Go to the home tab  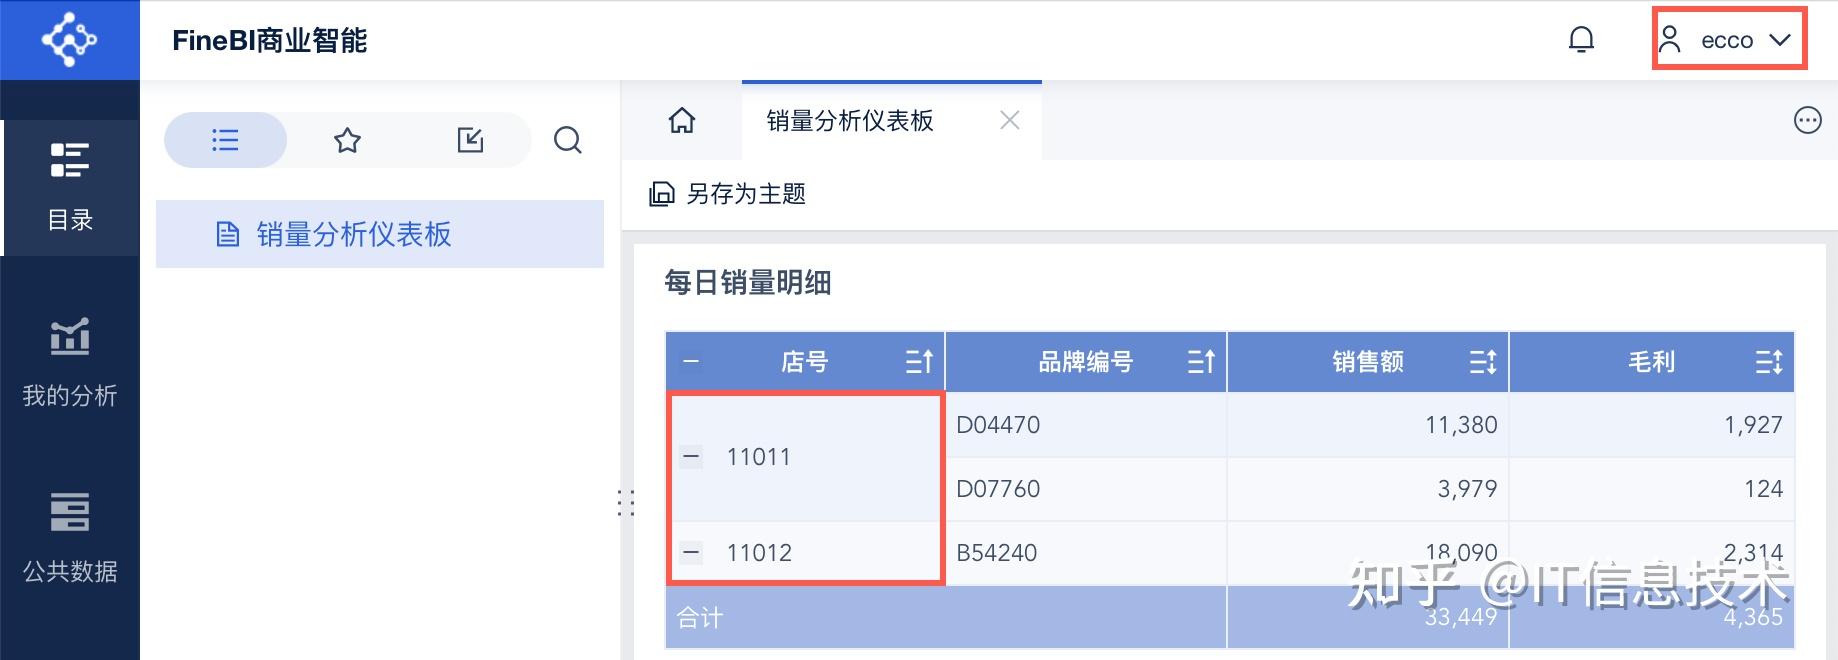tap(682, 121)
